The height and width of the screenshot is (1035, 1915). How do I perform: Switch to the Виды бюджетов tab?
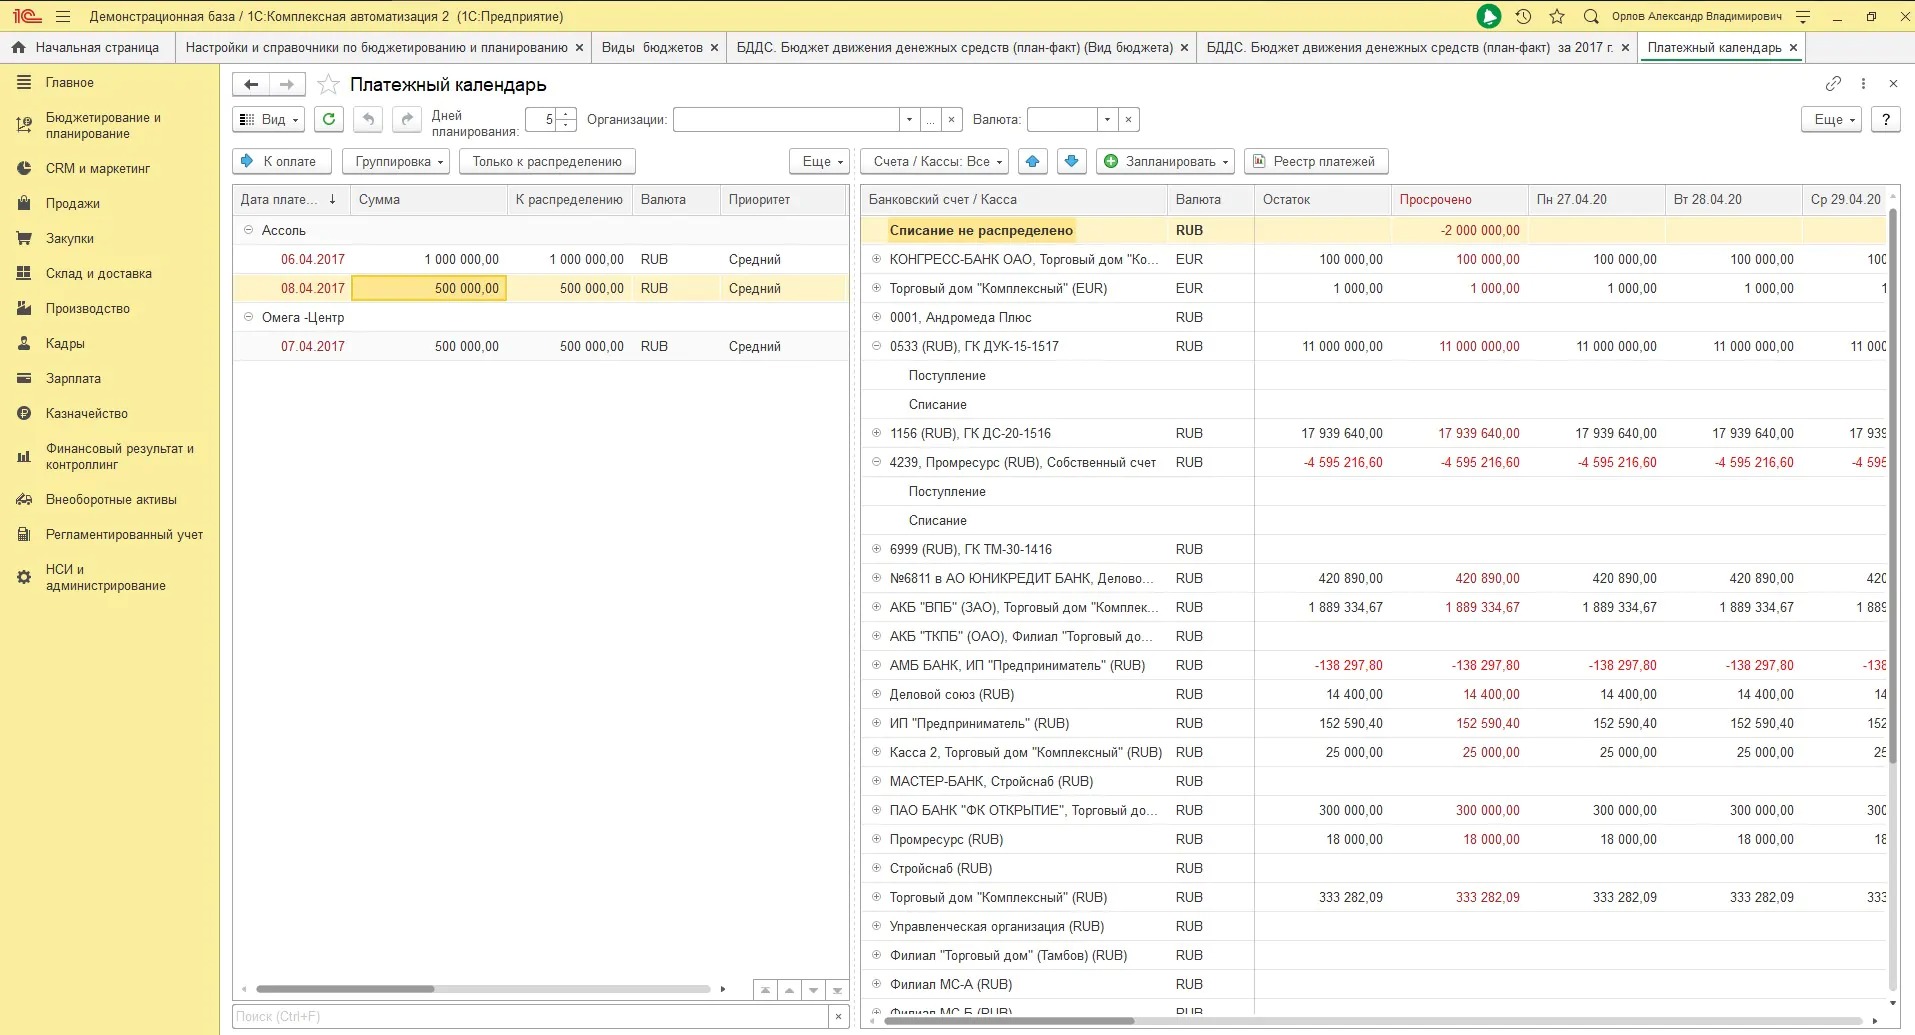coord(652,47)
